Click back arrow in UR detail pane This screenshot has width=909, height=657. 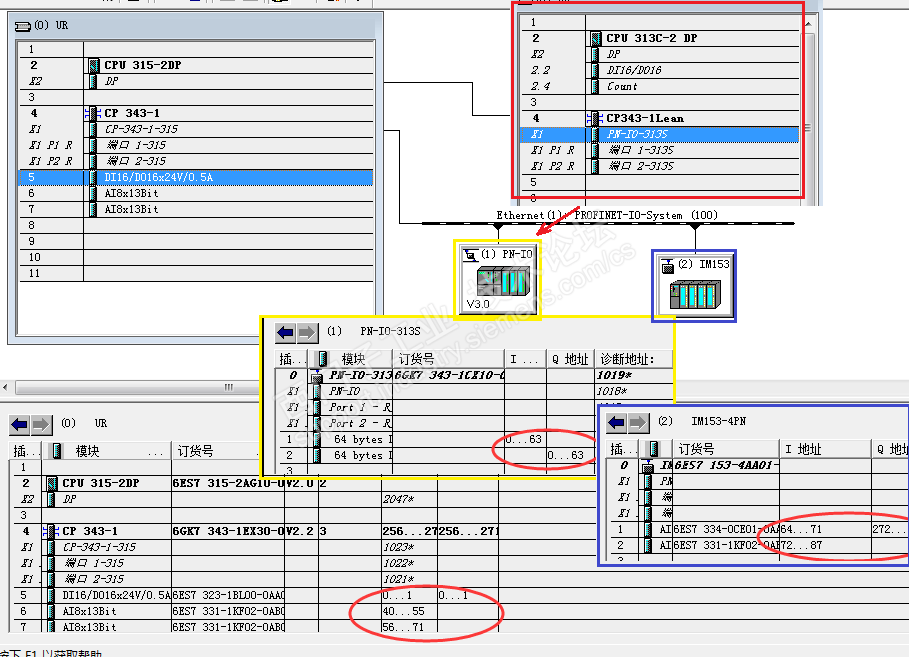click(20, 424)
